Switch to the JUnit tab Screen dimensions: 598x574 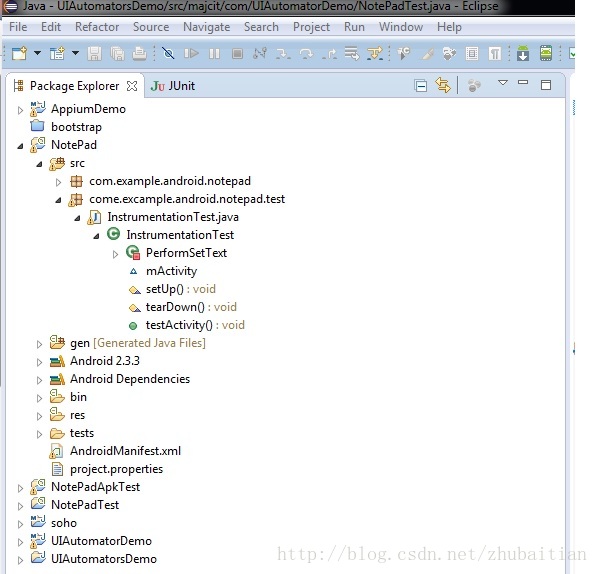coord(173,86)
